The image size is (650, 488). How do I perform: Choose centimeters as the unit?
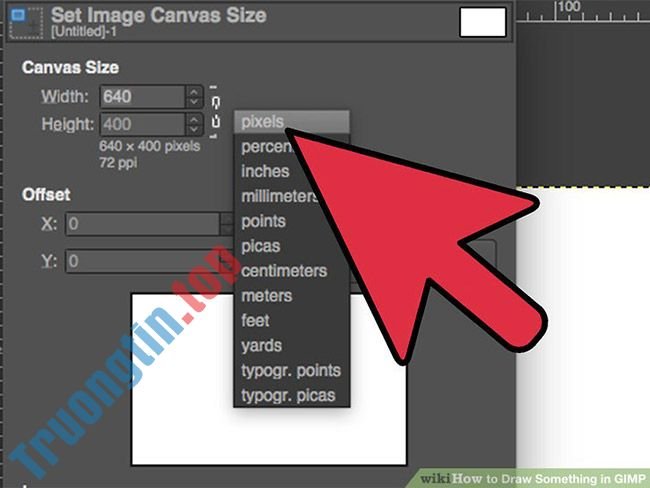click(283, 271)
